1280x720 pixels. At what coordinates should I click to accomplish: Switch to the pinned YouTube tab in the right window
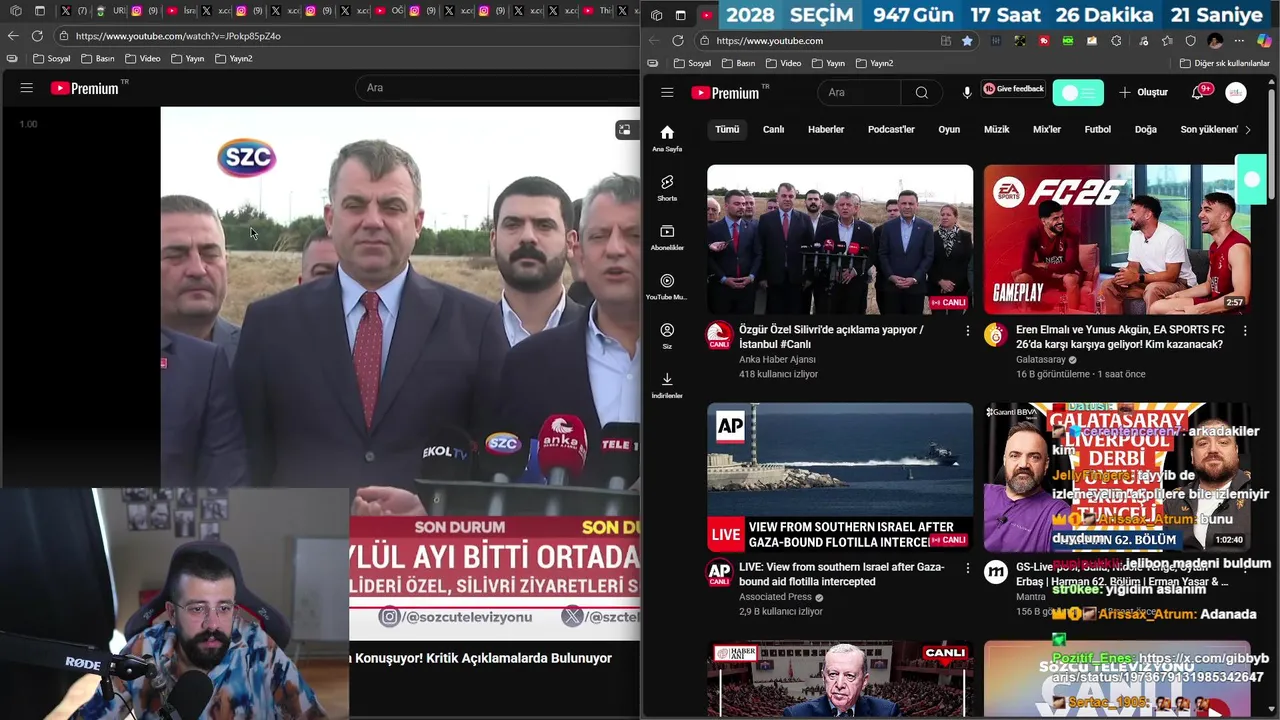pyautogui.click(x=707, y=15)
